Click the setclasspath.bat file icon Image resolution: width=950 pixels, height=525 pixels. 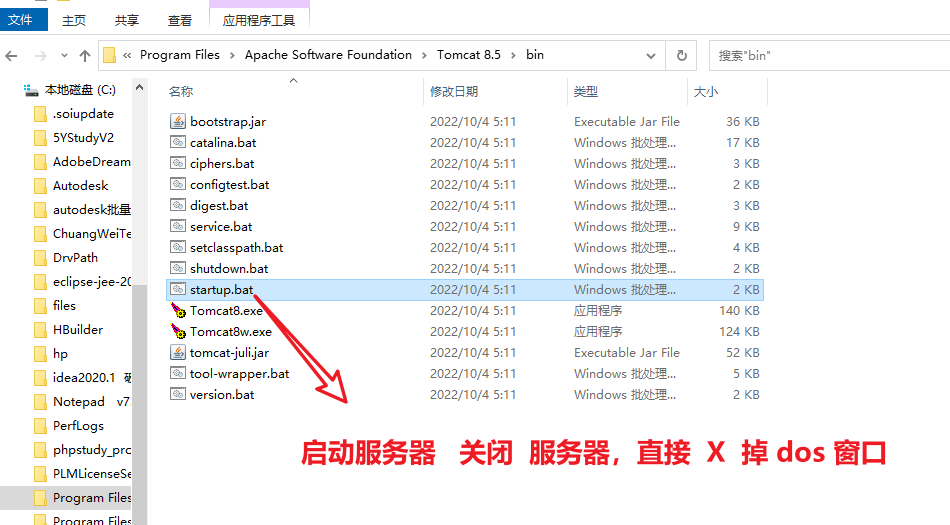coord(178,247)
